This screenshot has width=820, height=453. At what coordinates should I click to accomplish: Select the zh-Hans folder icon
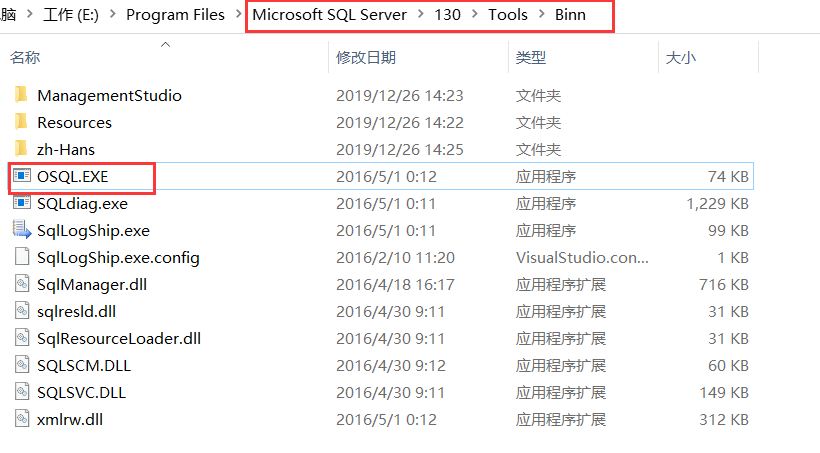[x=21, y=149]
